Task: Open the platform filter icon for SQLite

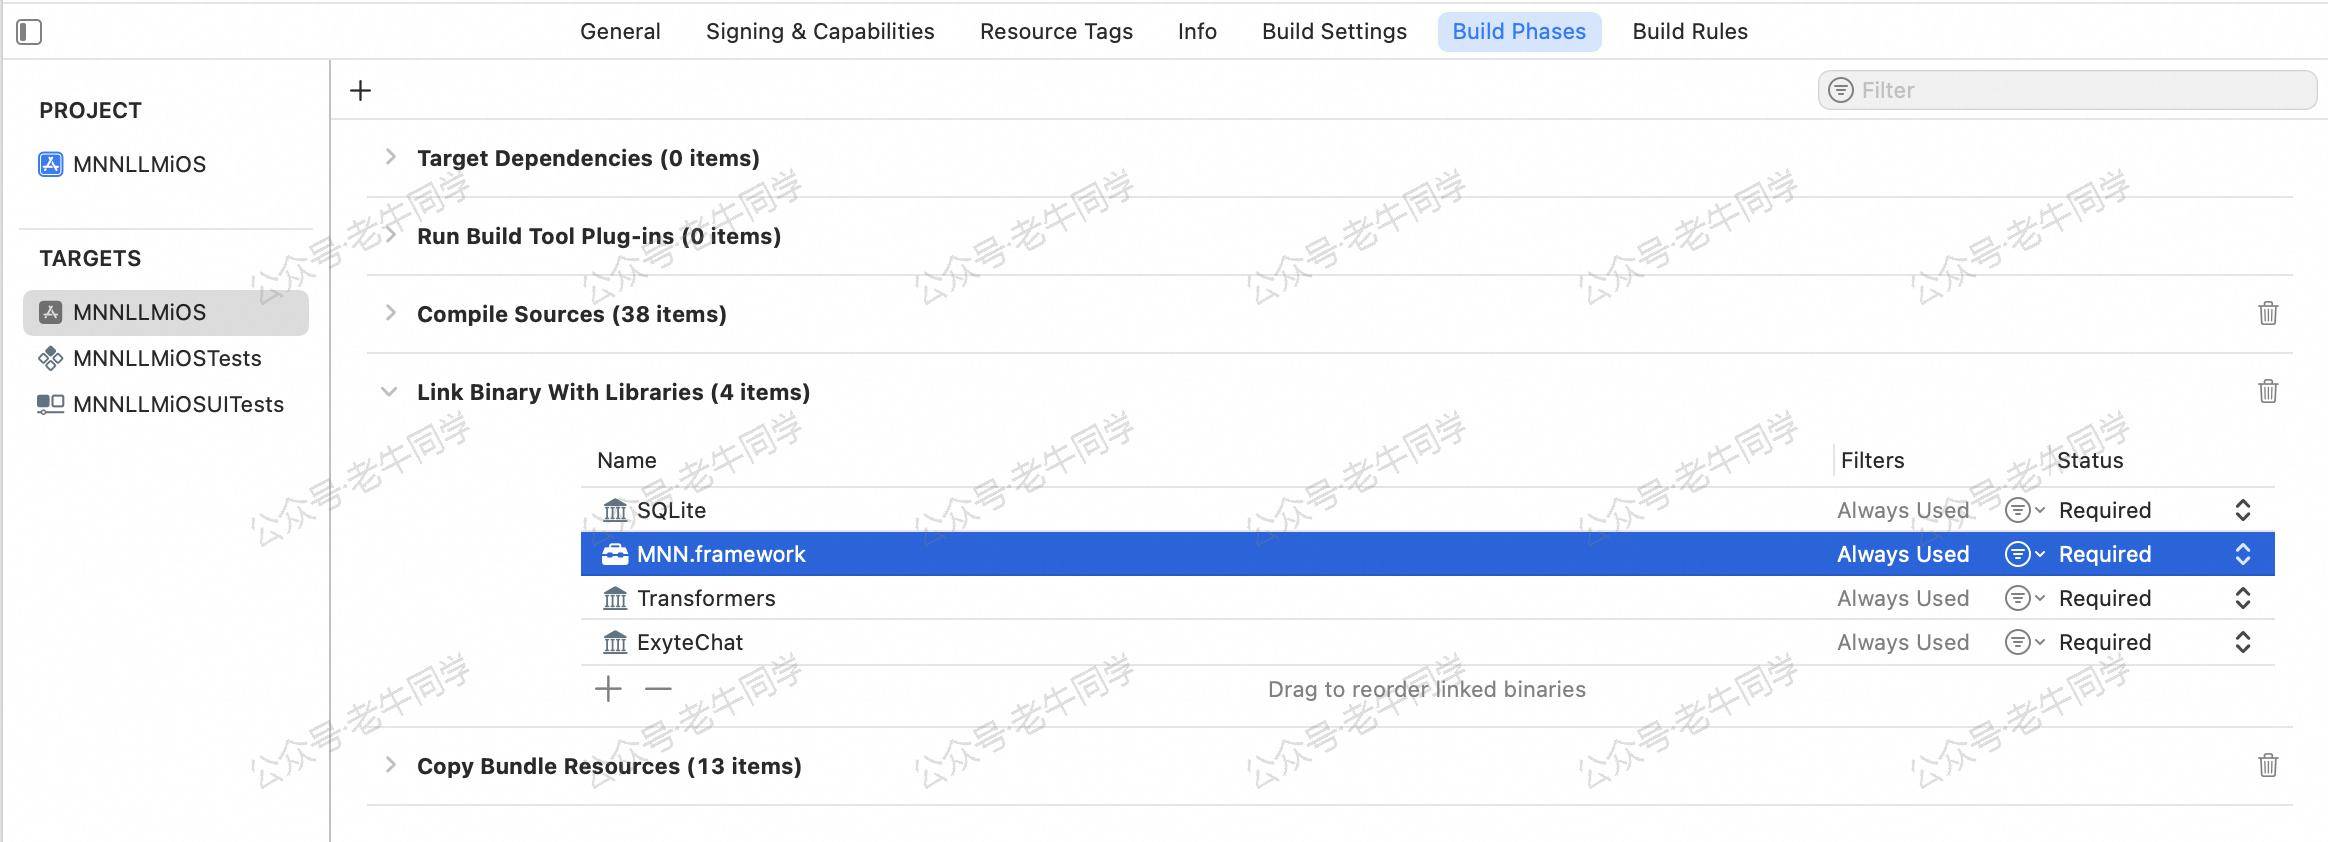Action: [x=2024, y=511]
